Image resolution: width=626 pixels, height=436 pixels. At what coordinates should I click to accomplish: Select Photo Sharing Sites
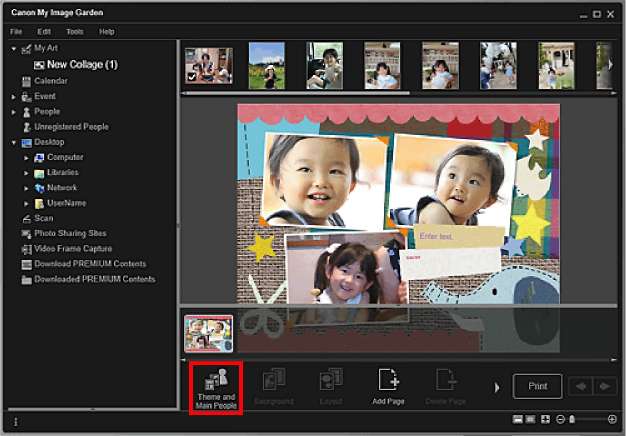click(70, 233)
